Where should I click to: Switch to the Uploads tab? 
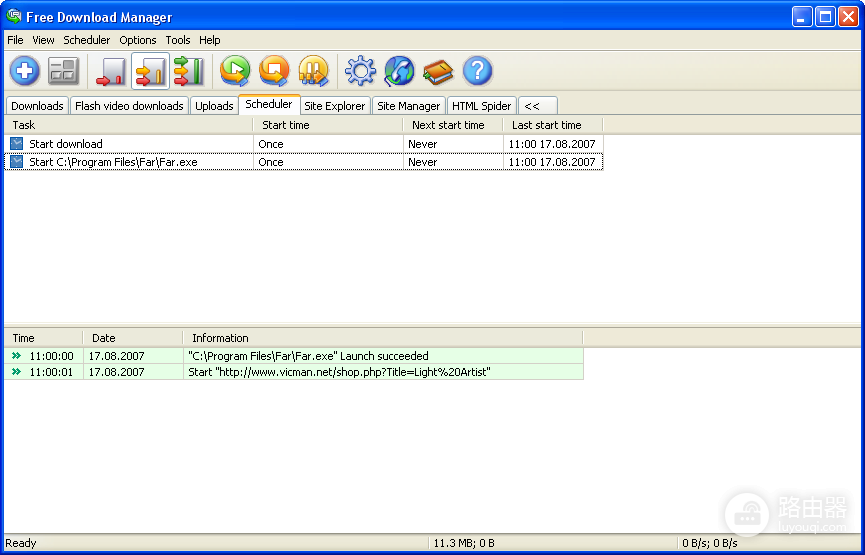(214, 106)
